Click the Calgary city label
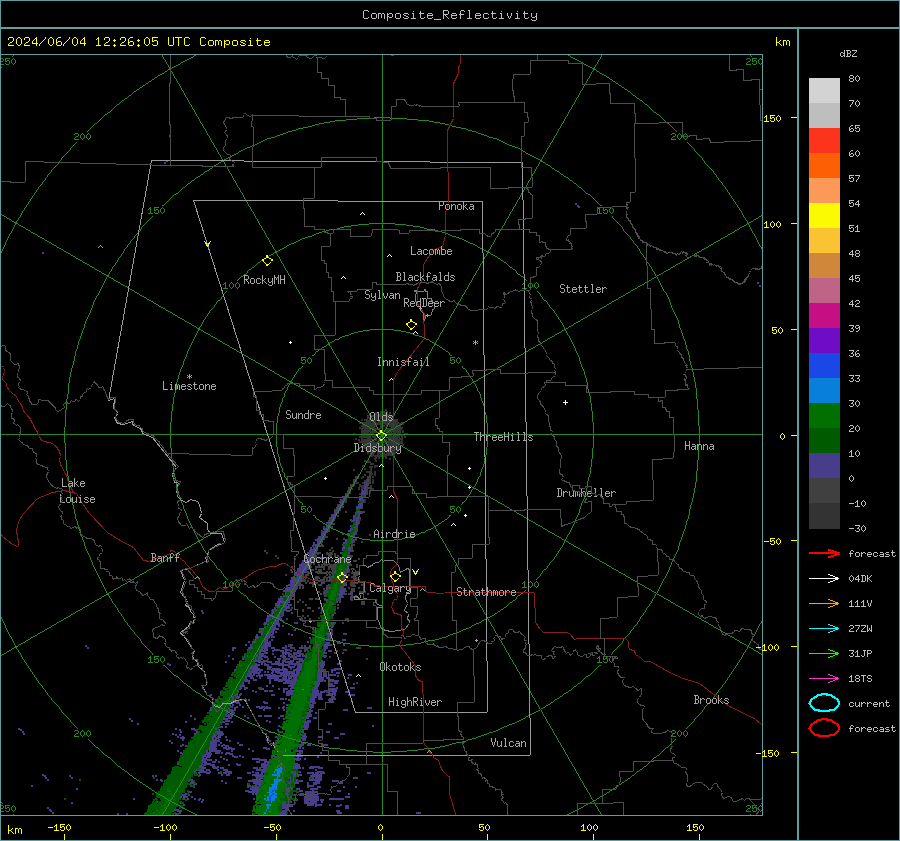The height and width of the screenshot is (841, 900). click(x=390, y=588)
